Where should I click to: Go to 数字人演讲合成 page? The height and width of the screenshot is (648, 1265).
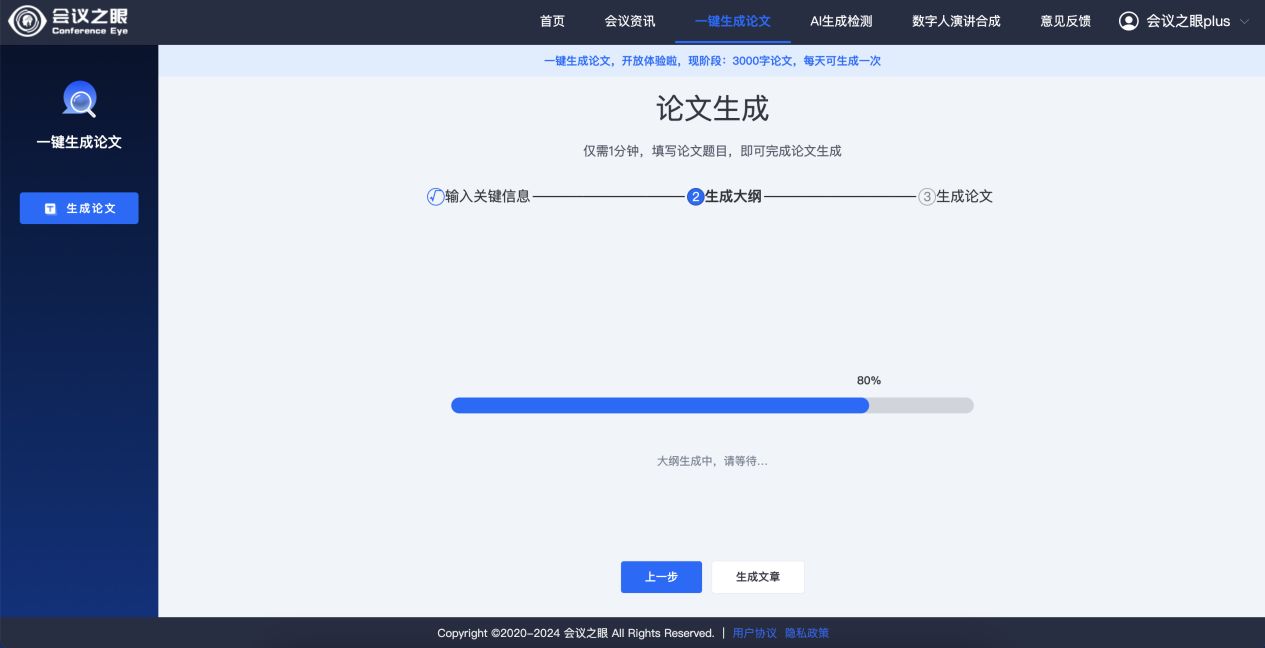tap(956, 21)
